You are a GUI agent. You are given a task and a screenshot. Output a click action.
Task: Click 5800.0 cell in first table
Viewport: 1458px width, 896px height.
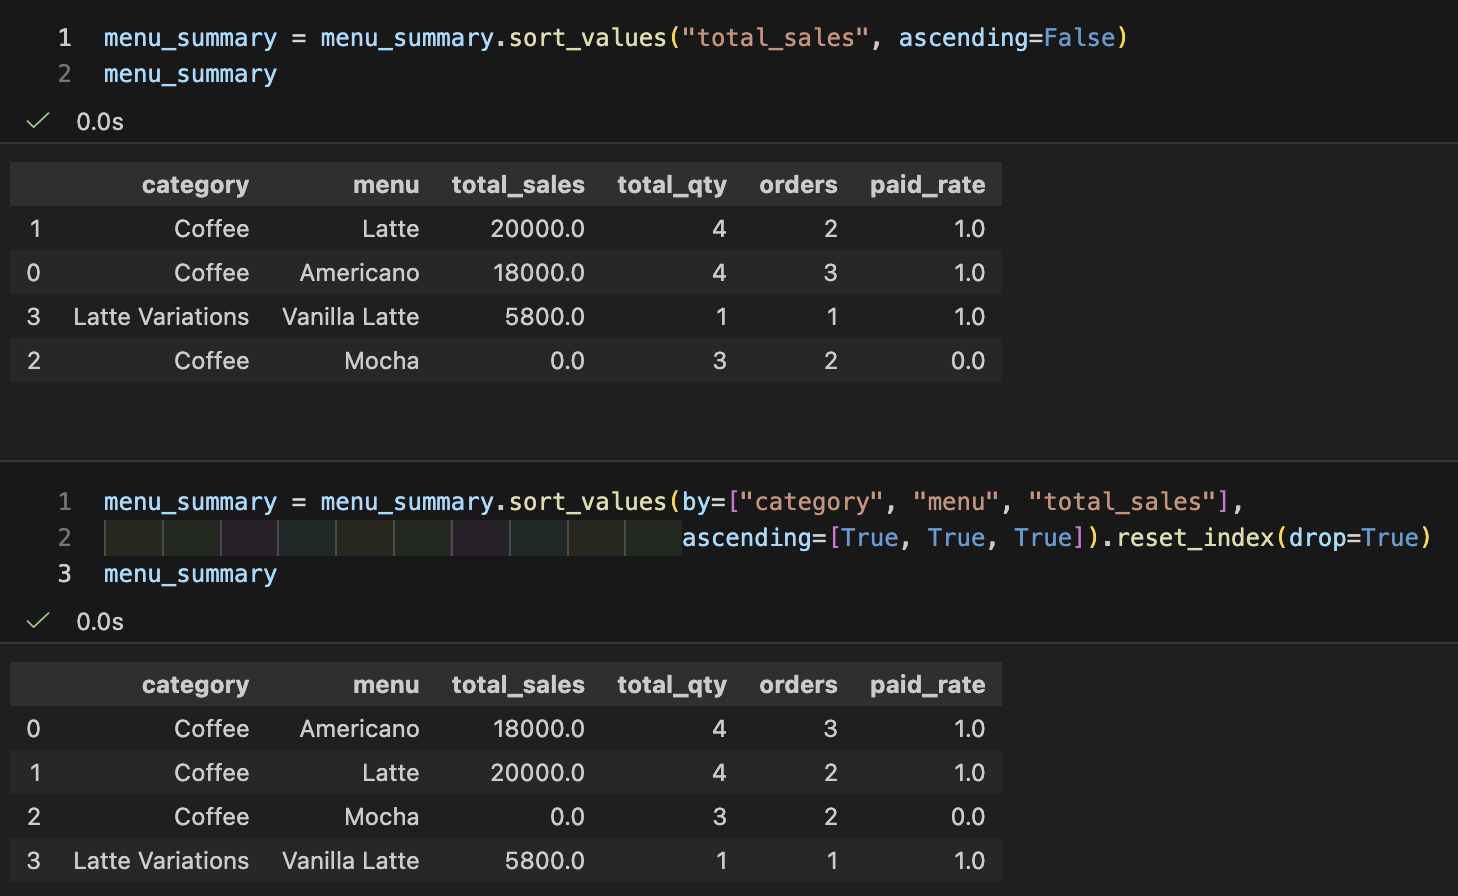coord(544,317)
